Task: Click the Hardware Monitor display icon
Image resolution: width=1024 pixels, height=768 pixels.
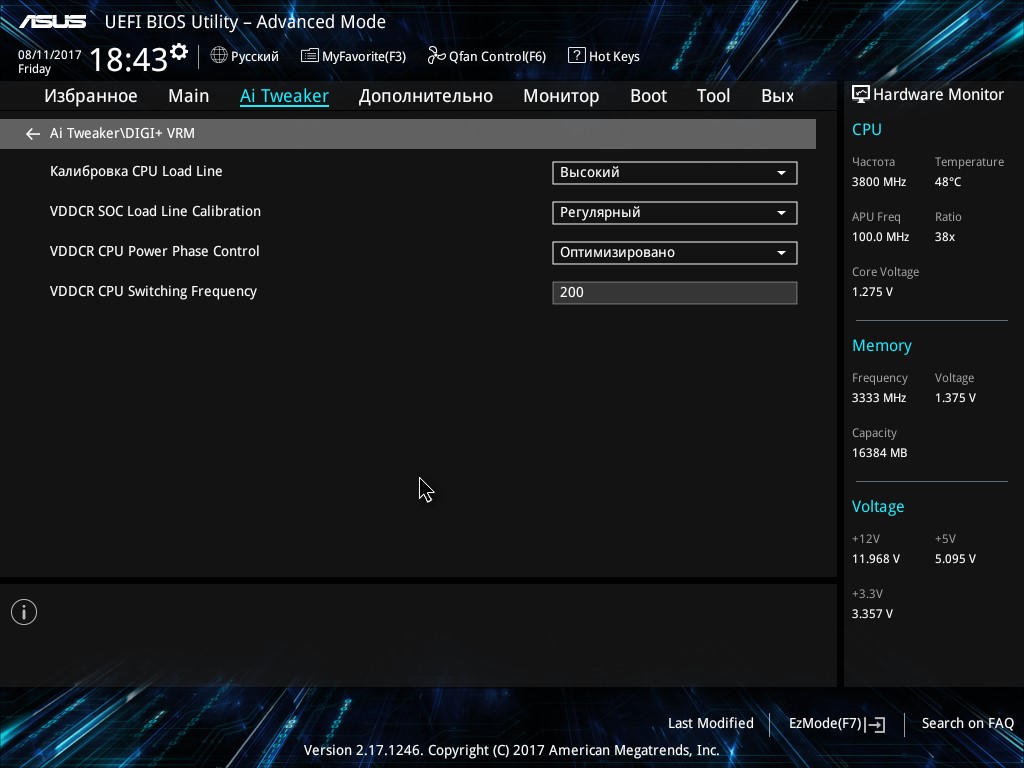Action: pyautogui.click(x=861, y=95)
